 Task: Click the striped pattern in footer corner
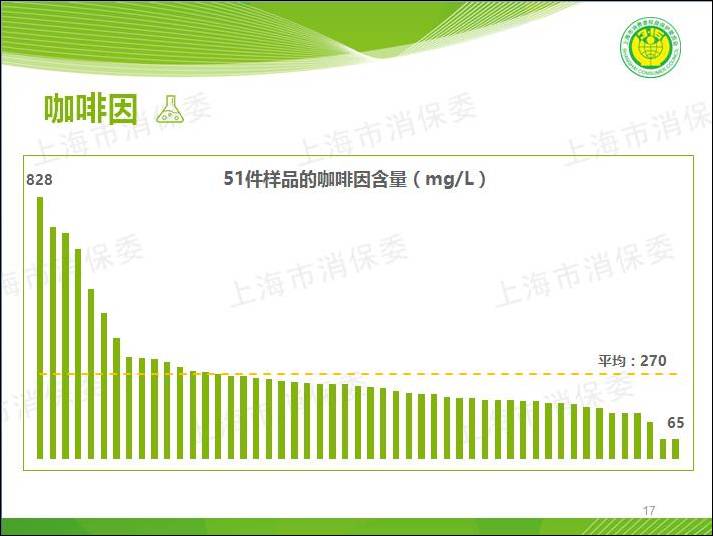coord(646,527)
